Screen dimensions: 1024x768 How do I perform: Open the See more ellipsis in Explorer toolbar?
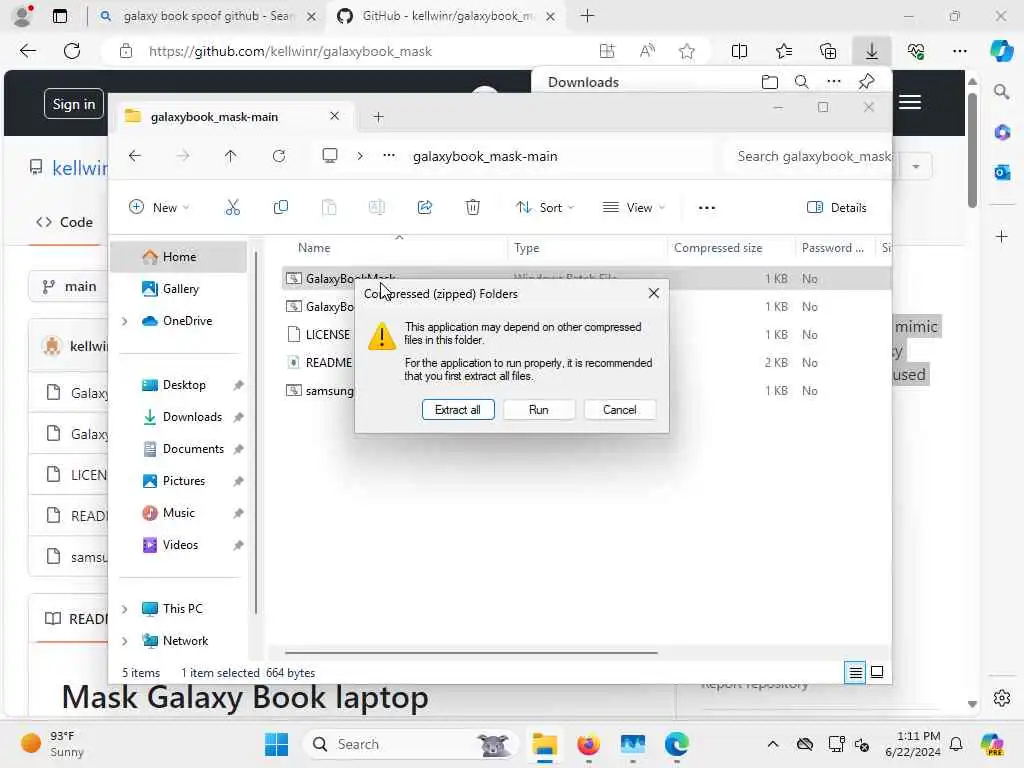707,208
